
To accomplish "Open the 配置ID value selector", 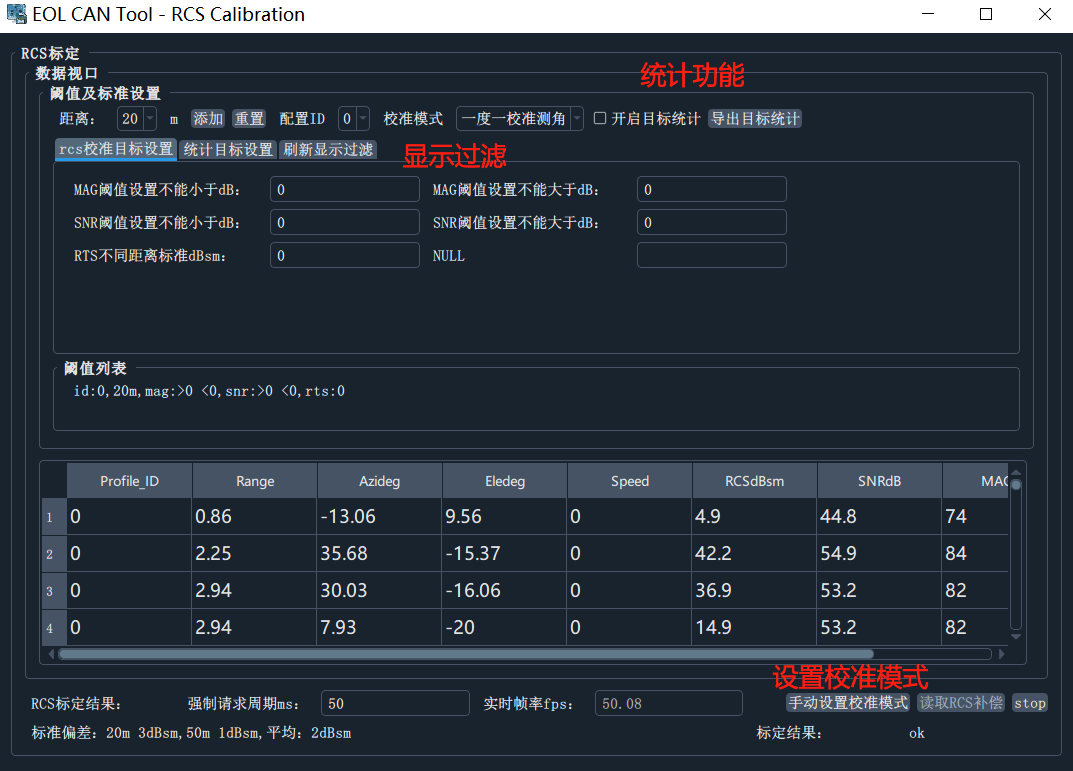I will 362,118.
